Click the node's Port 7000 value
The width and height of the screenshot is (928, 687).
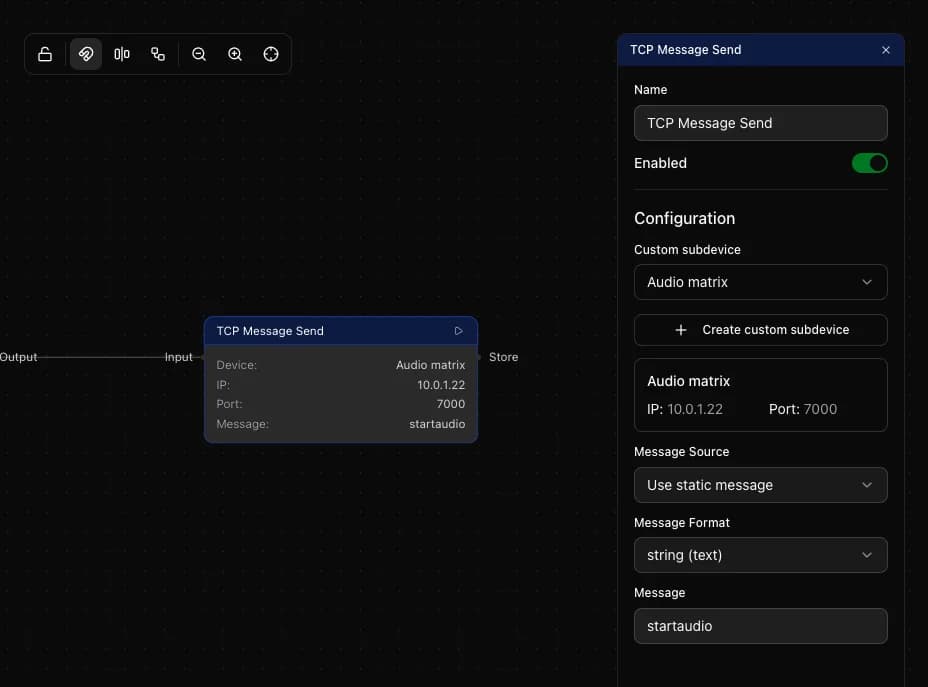tap(451, 404)
